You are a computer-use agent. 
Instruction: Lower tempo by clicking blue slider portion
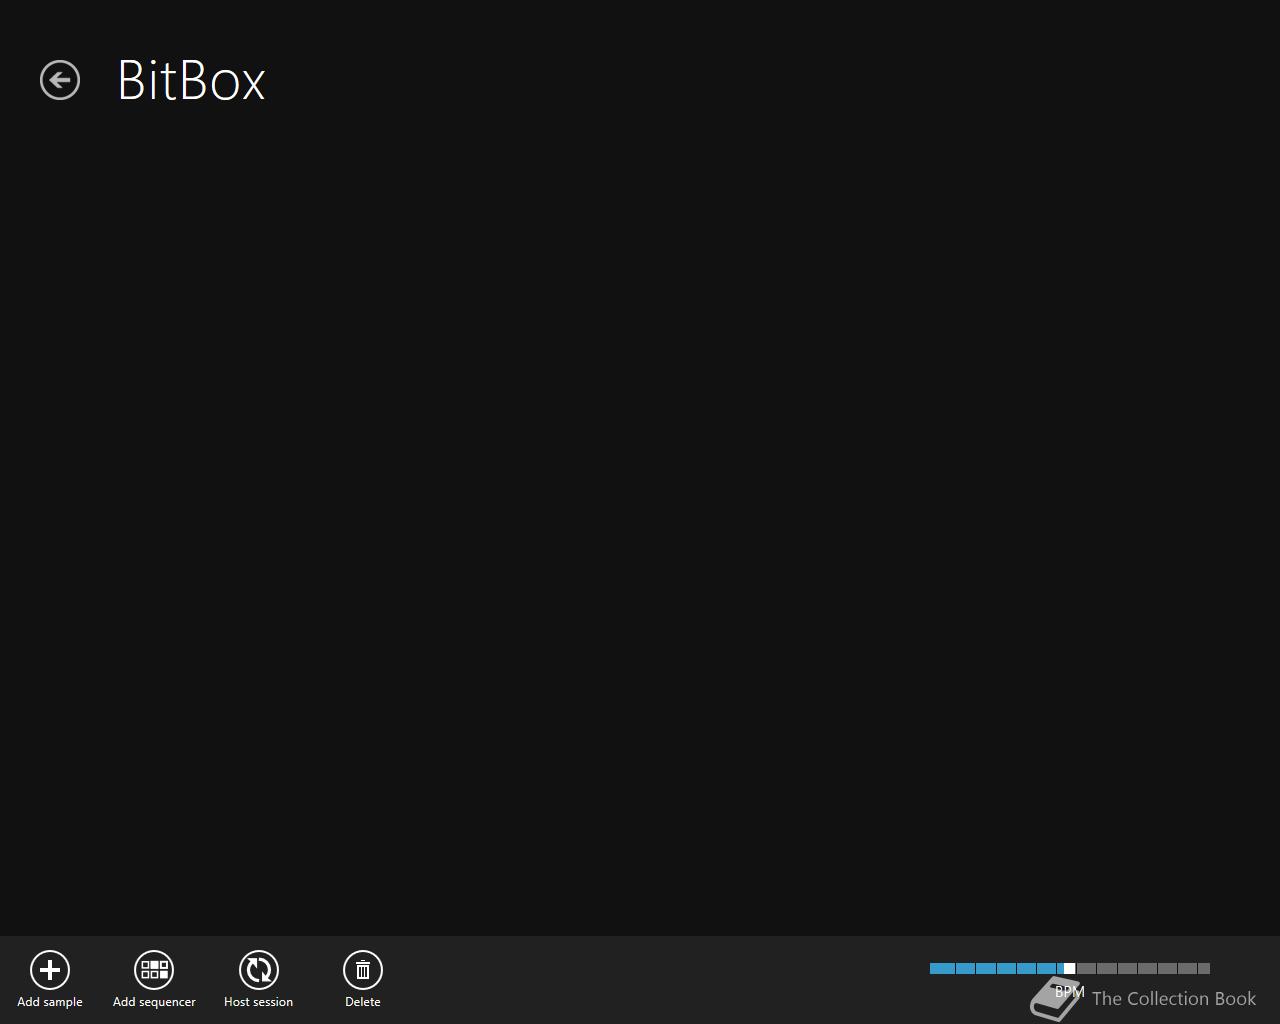point(996,968)
